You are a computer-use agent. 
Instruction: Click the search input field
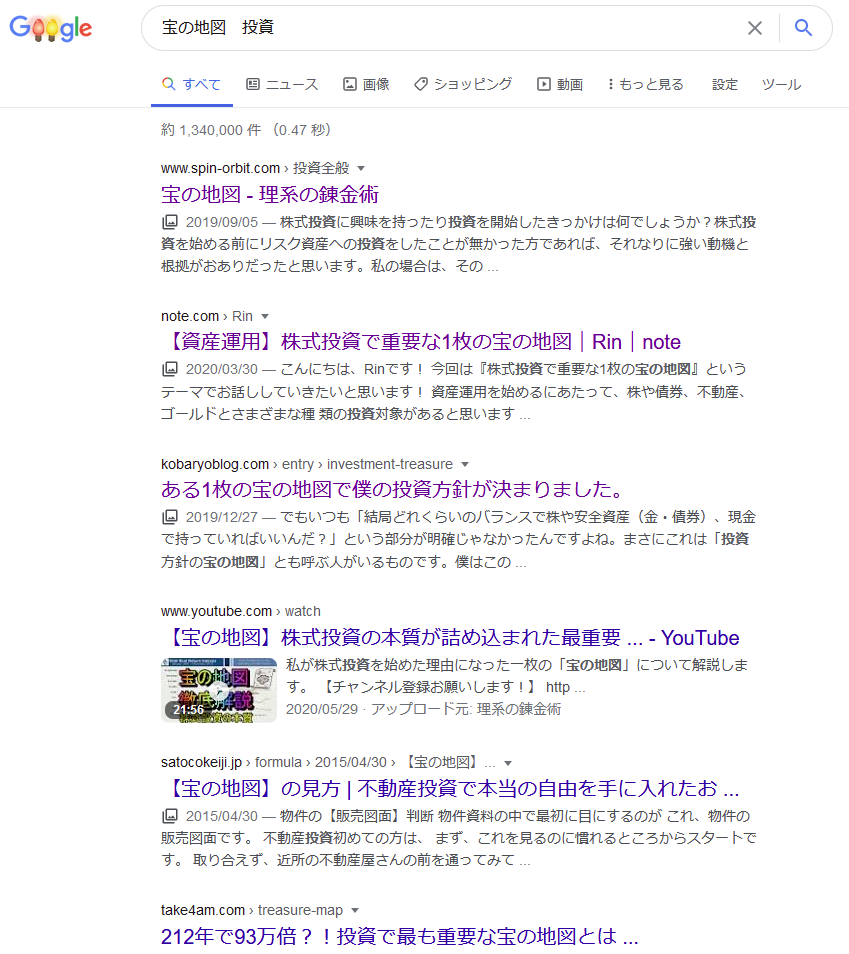pos(440,28)
